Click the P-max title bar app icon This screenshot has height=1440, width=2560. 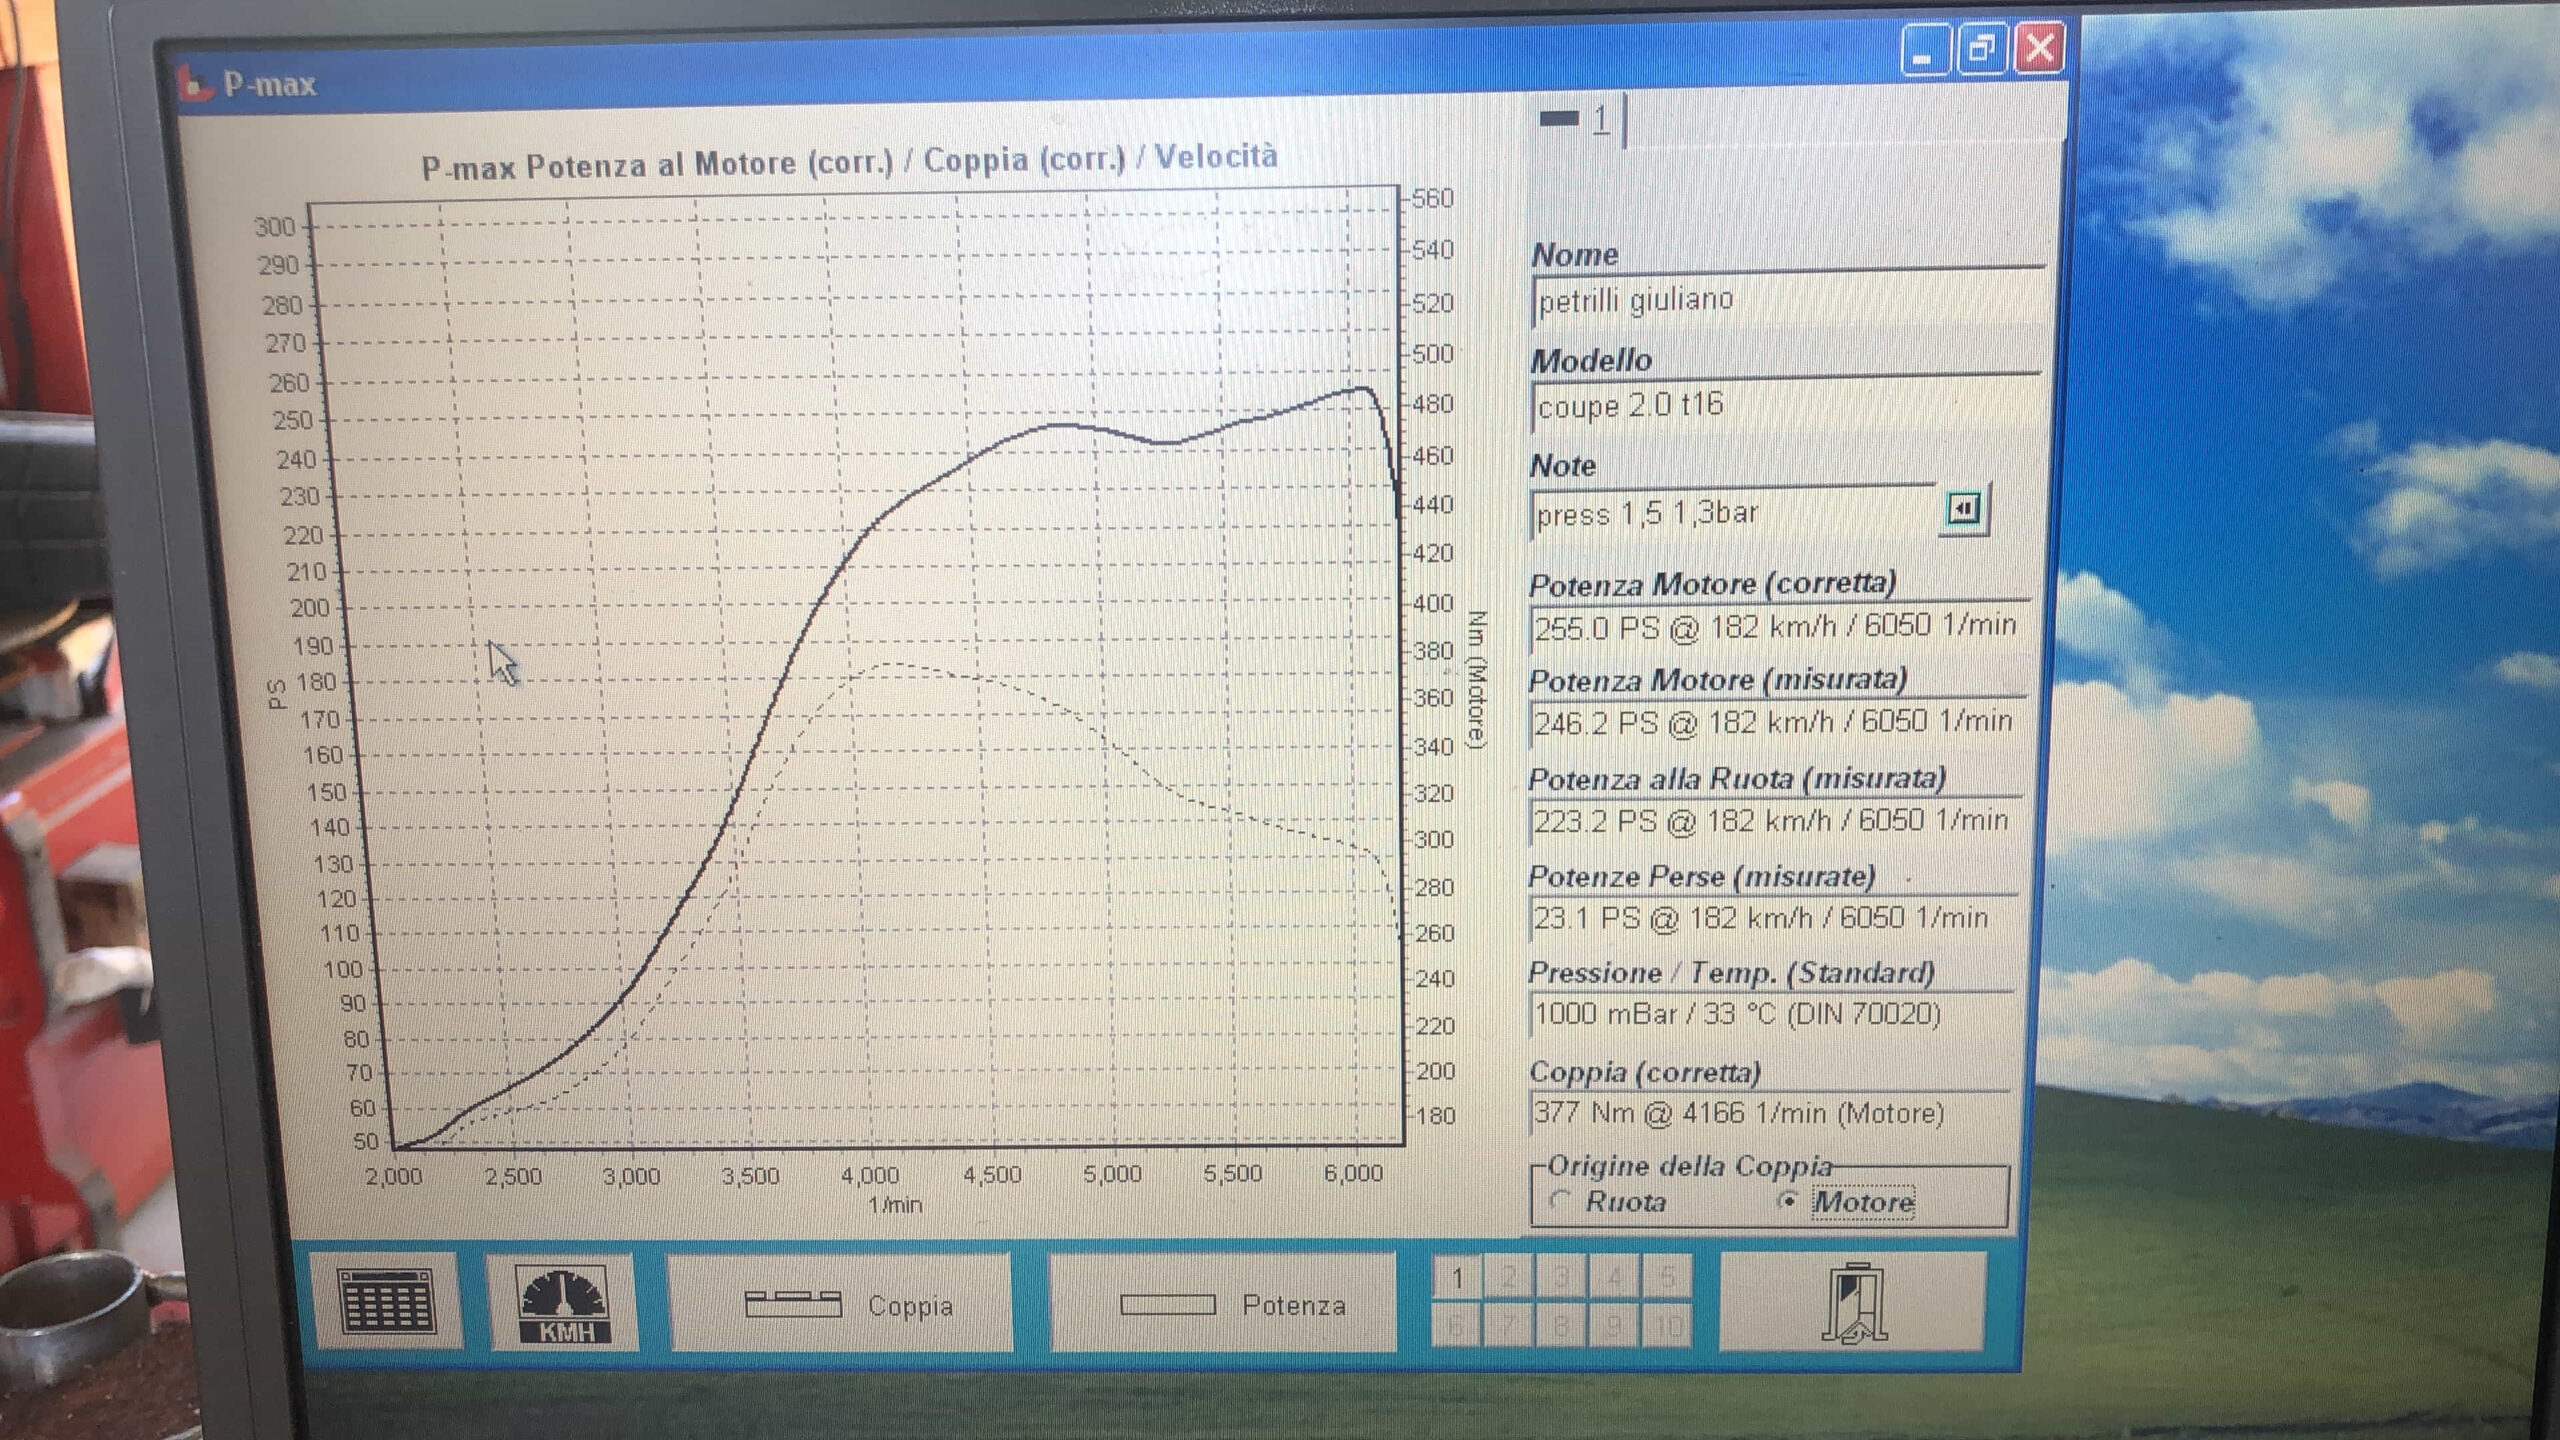click(x=195, y=84)
